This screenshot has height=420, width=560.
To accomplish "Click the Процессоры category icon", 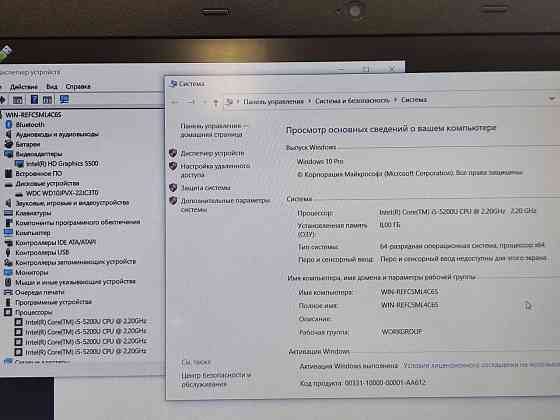I will tap(9, 312).
